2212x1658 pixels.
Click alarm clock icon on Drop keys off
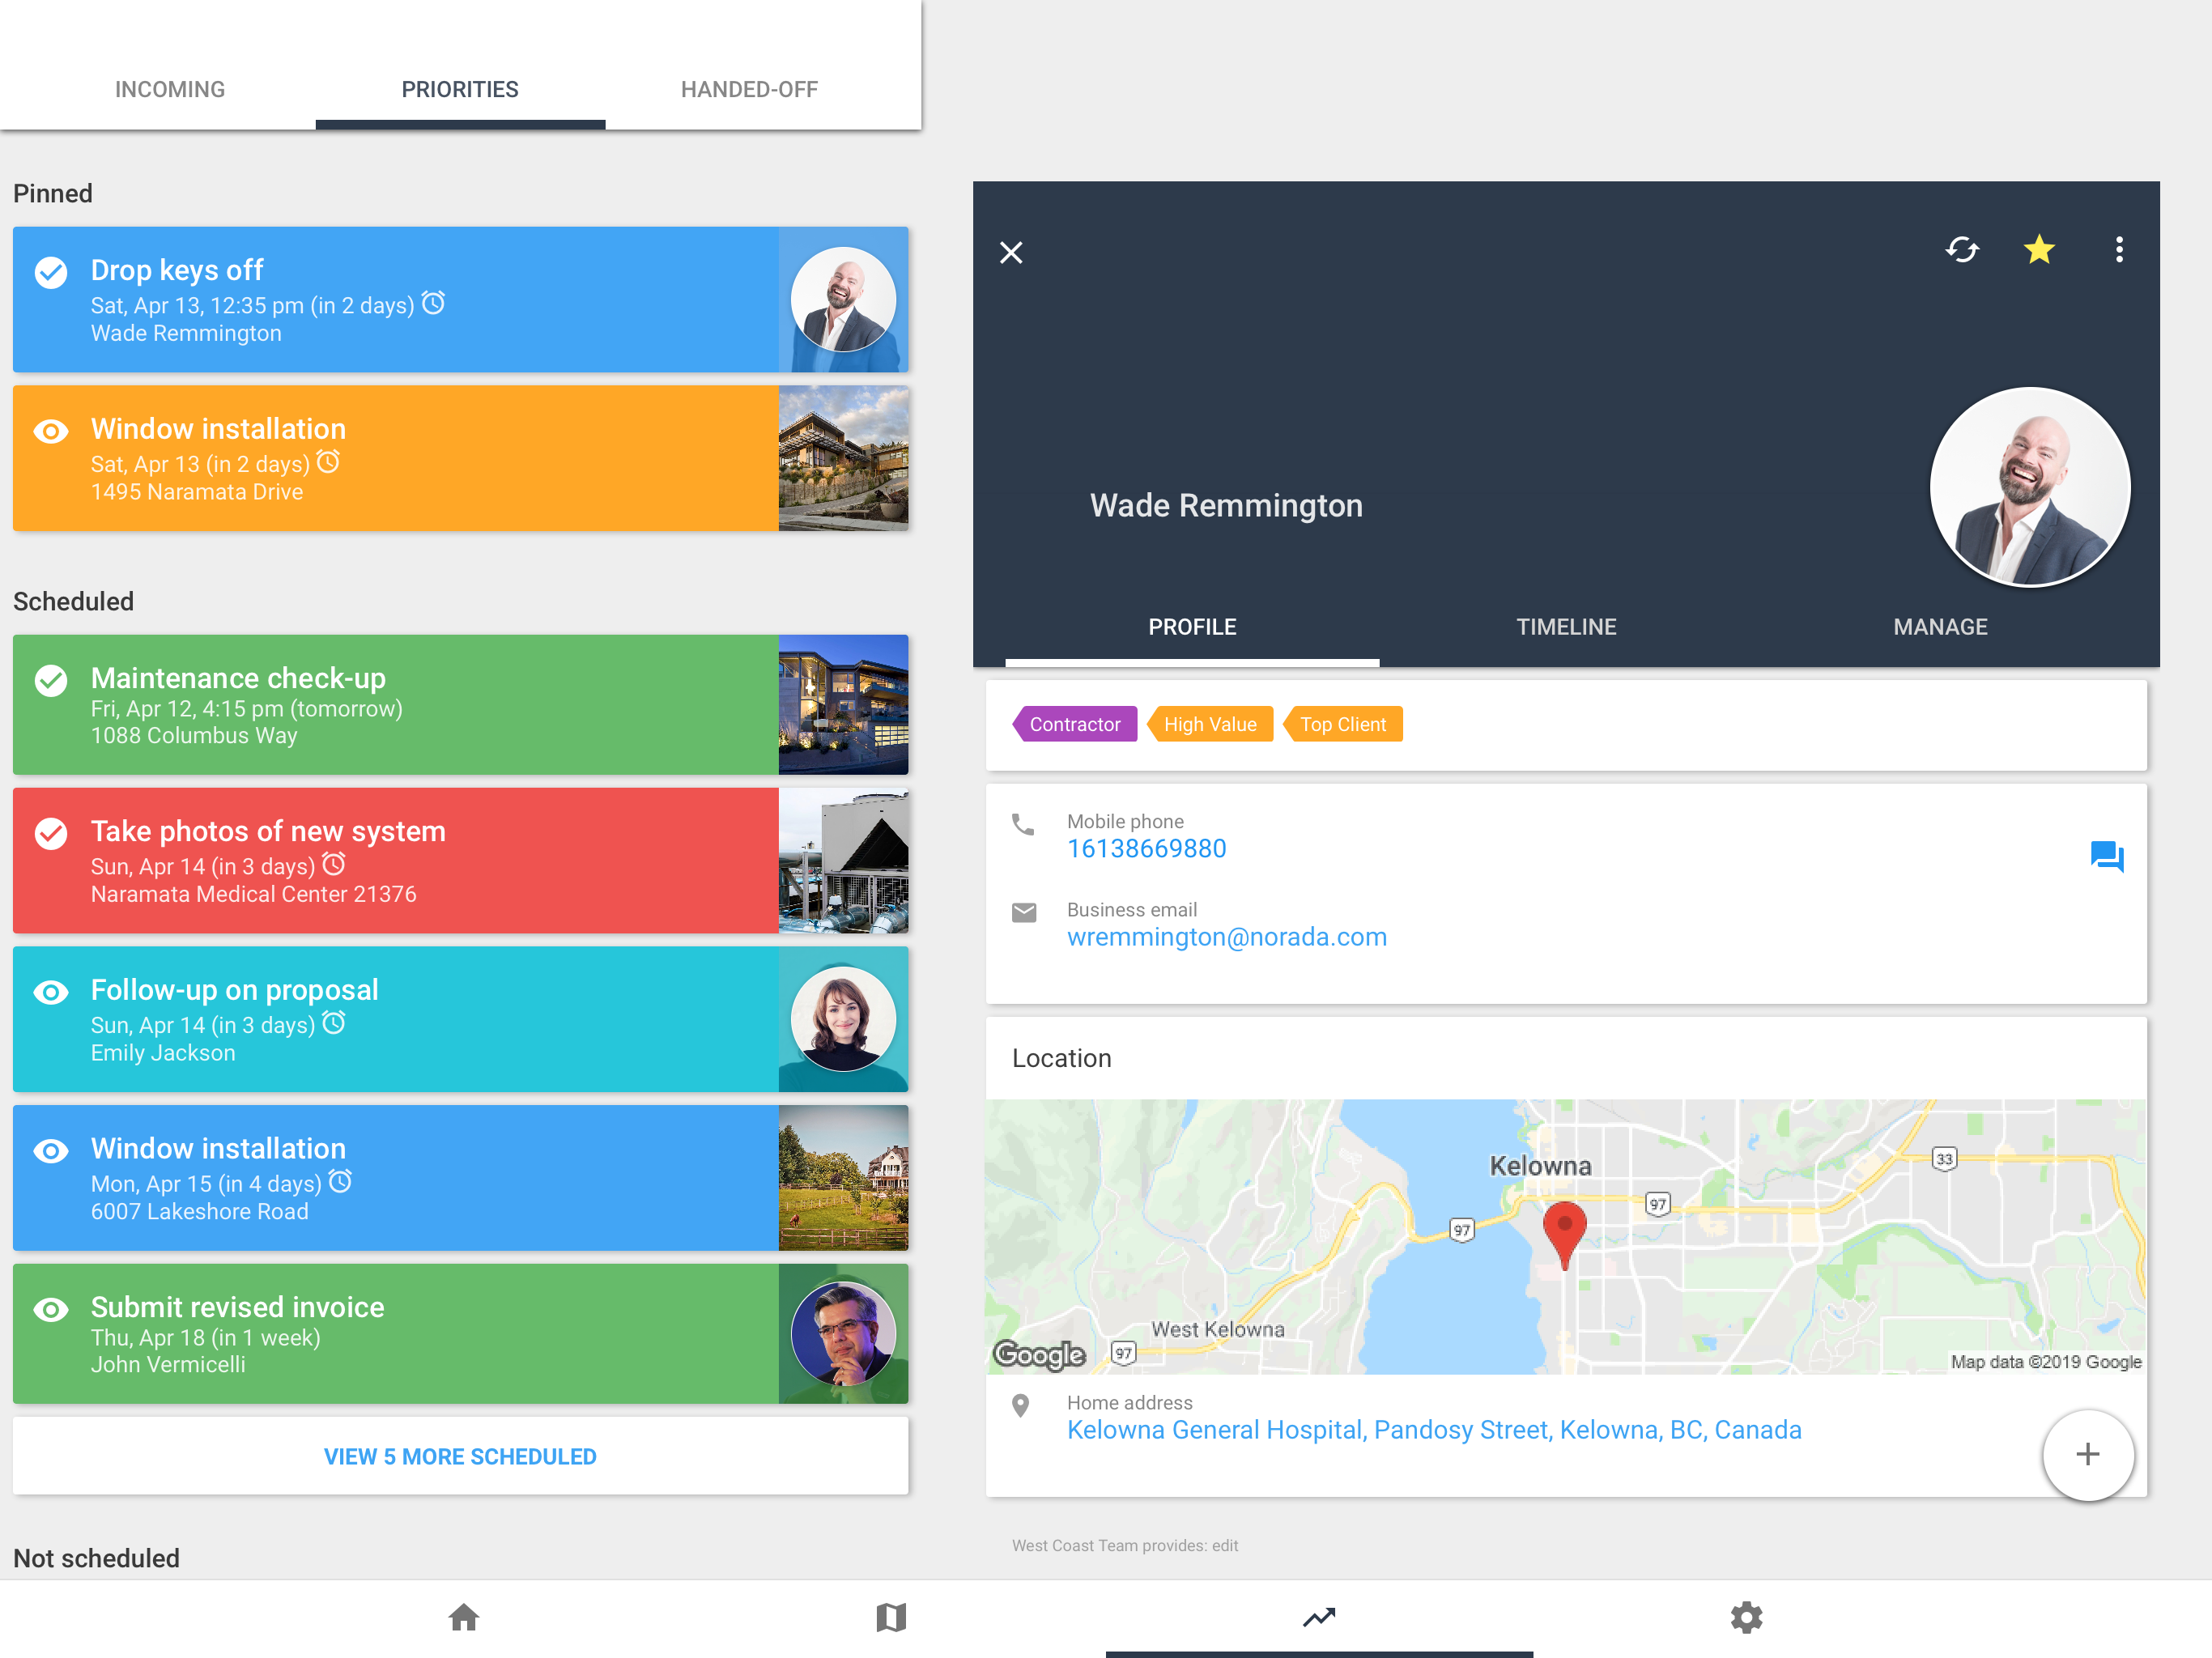(x=433, y=303)
